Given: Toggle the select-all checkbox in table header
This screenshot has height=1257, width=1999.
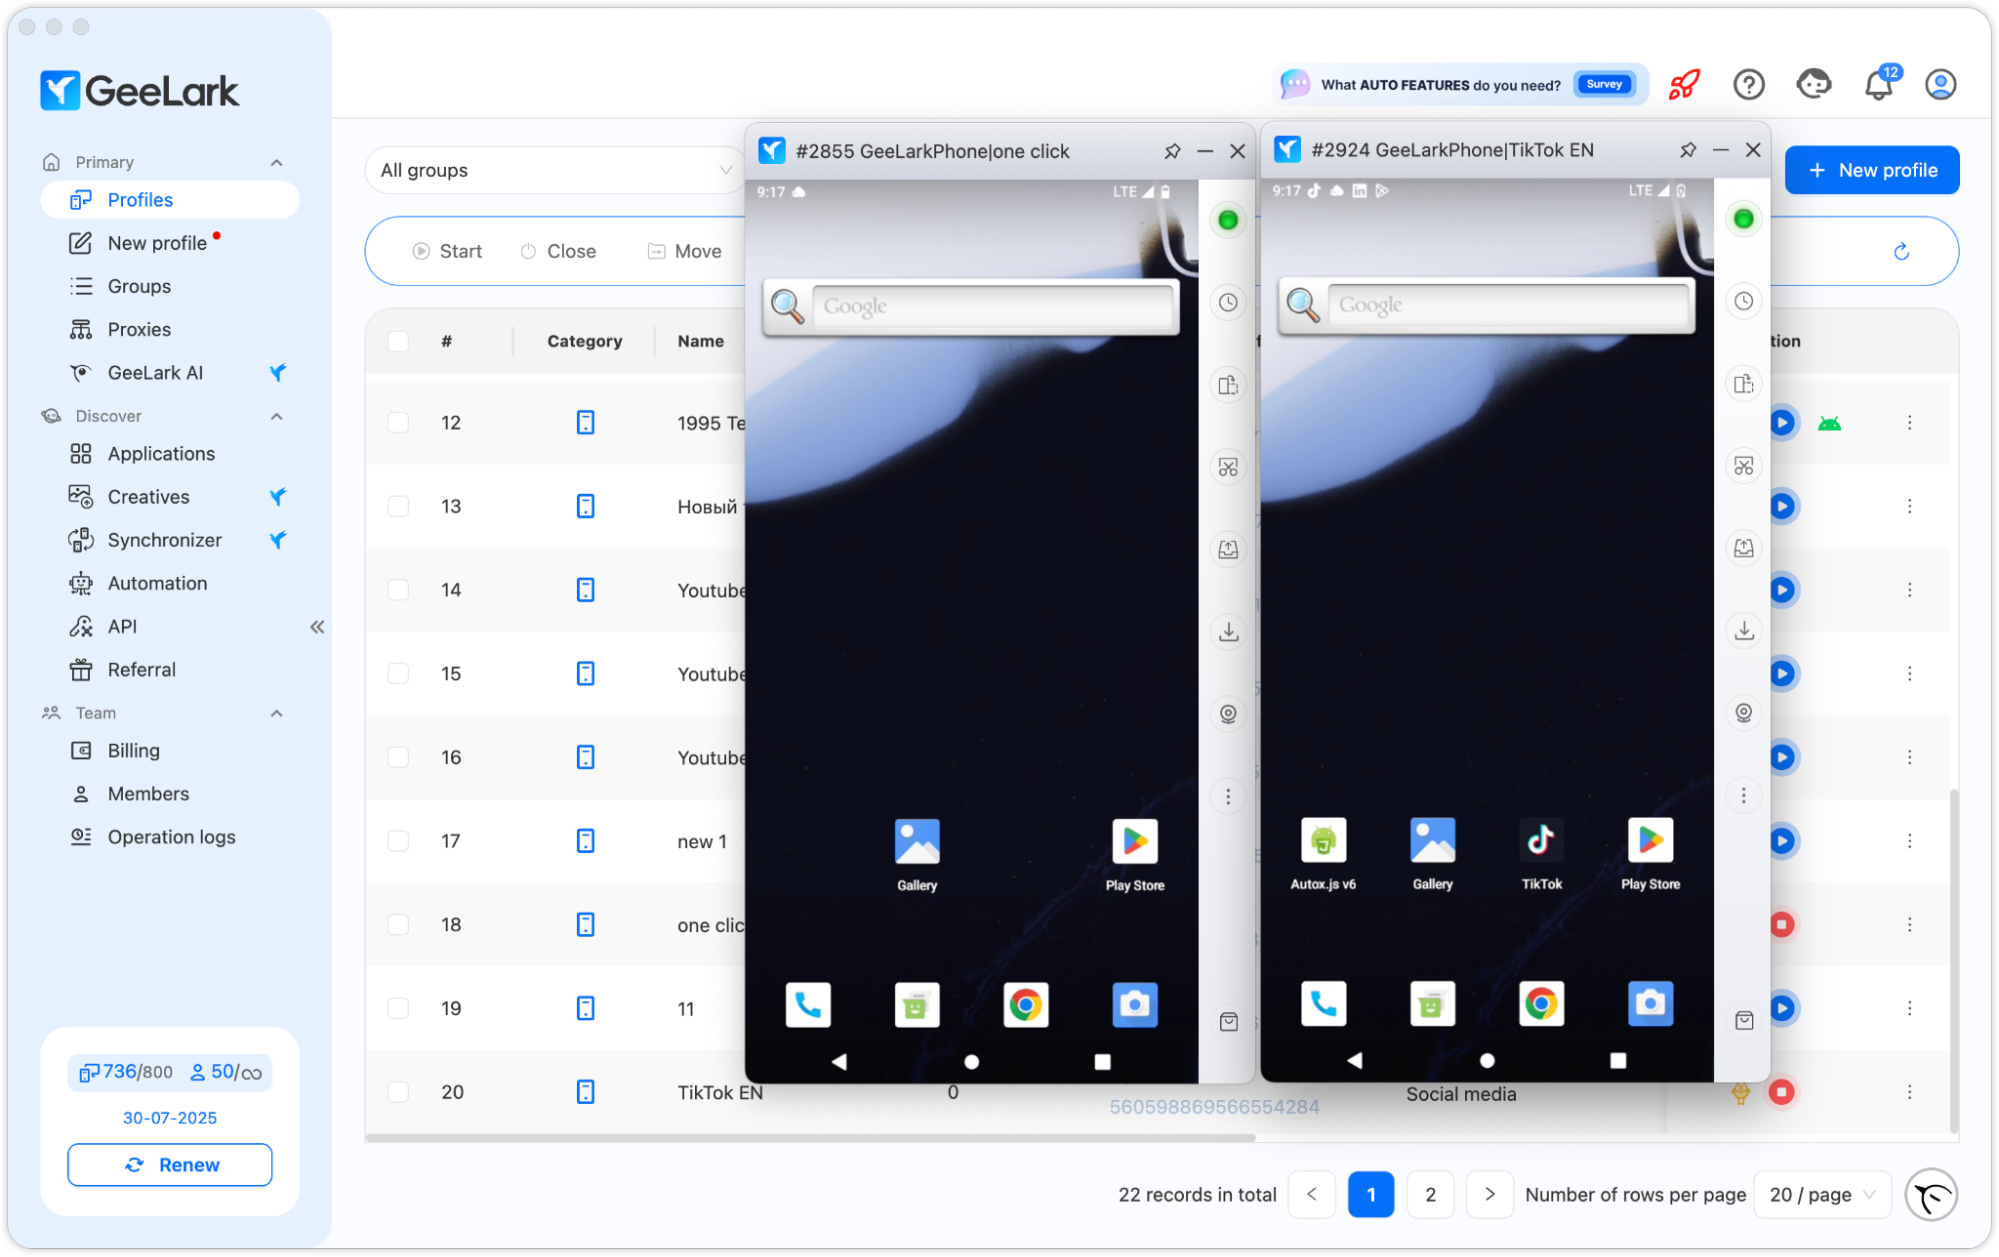Looking at the screenshot, I should (x=398, y=341).
